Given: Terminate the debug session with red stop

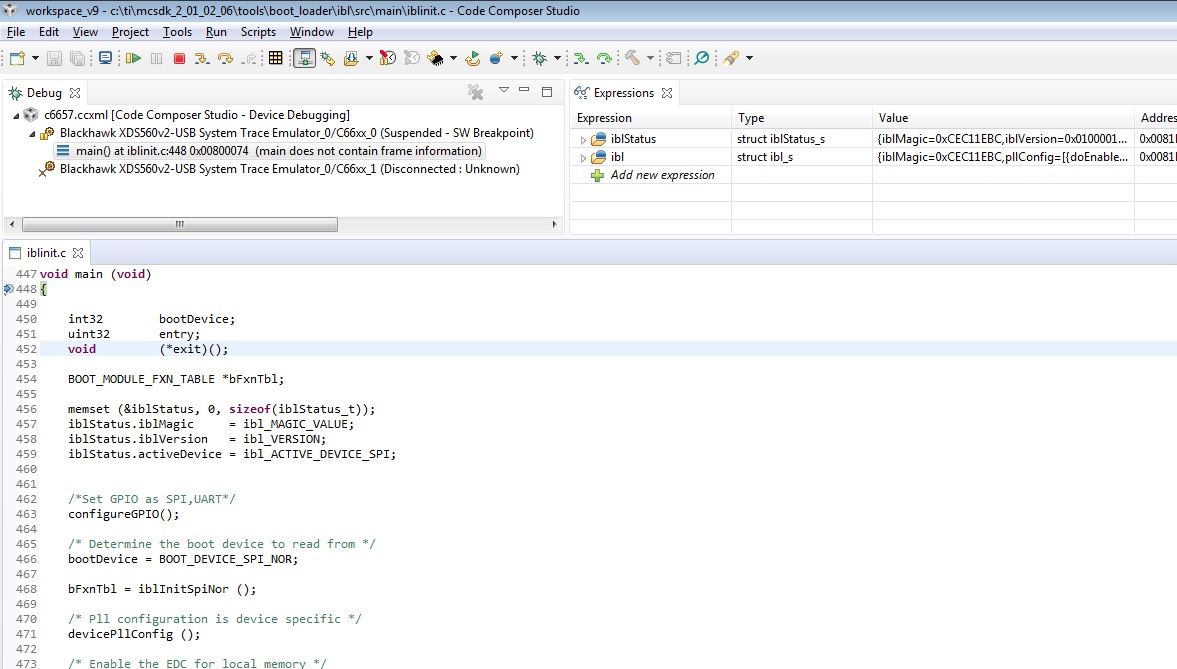Looking at the screenshot, I should (179, 59).
